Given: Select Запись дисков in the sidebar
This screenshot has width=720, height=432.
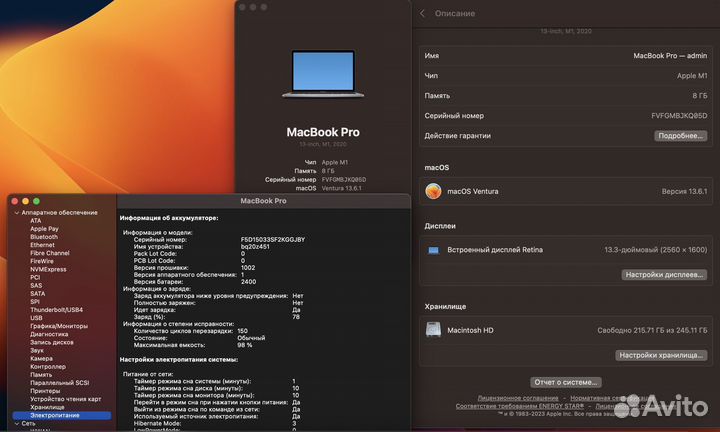Looking at the screenshot, I should click(x=52, y=342).
